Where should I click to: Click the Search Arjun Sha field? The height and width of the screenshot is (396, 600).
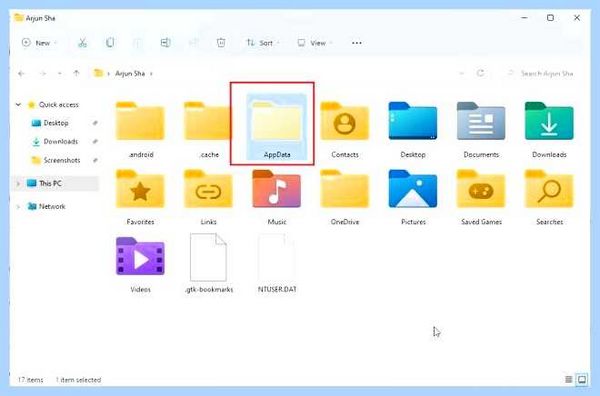pos(541,73)
